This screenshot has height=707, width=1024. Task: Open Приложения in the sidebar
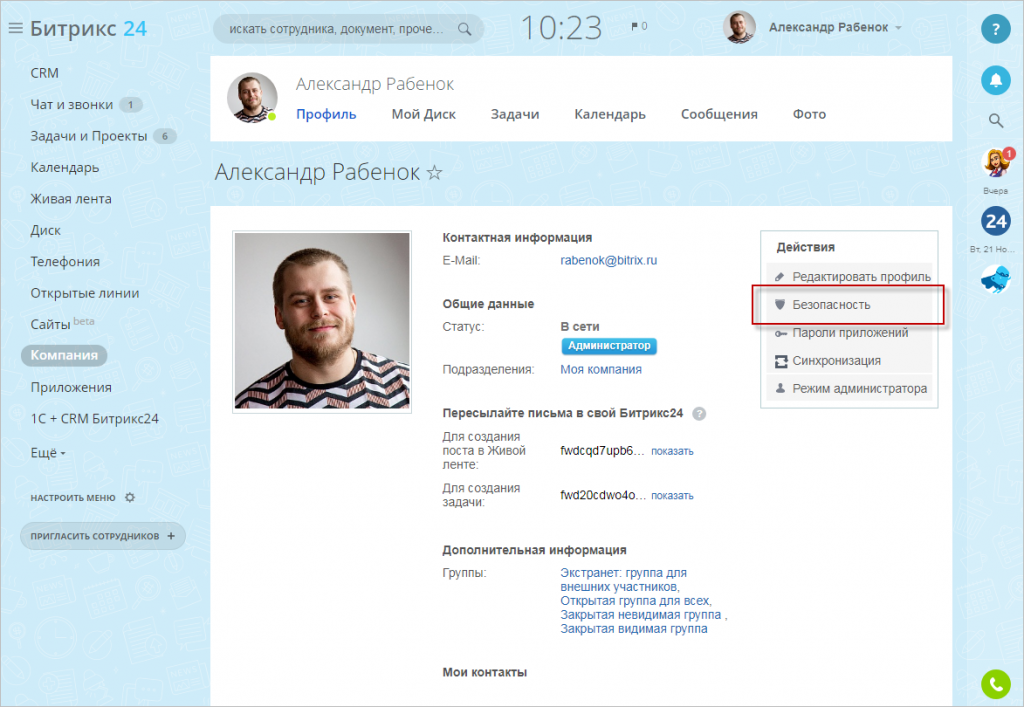71,387
